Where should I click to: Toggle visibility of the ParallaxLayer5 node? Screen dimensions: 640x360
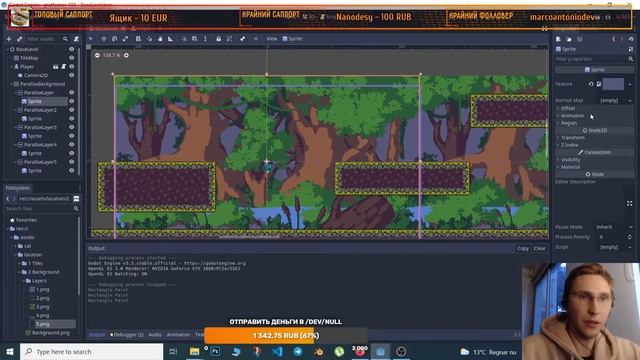click(x=71, y=162)
